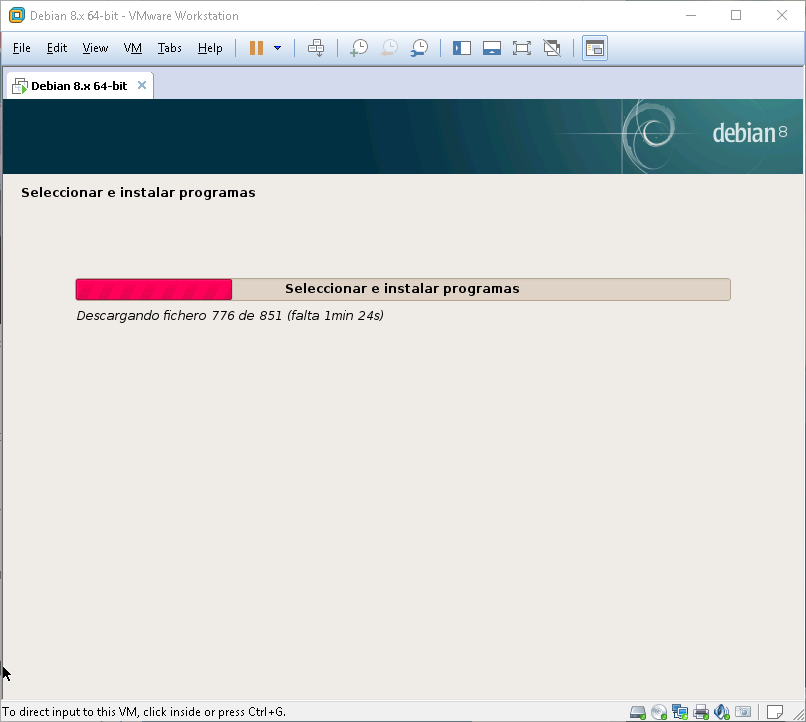Toggle the thumbnail bar view
The width and height of the screenshot is (806, 722).
(x=491, y=48)
